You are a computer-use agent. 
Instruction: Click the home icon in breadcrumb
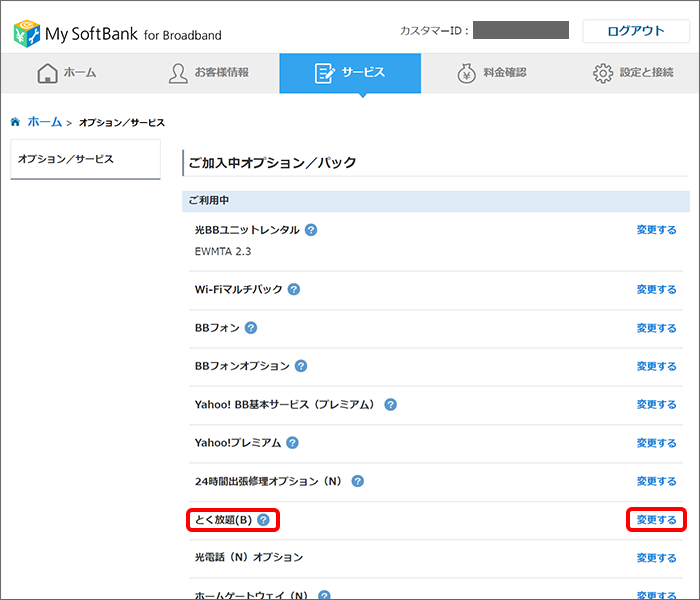15,122
